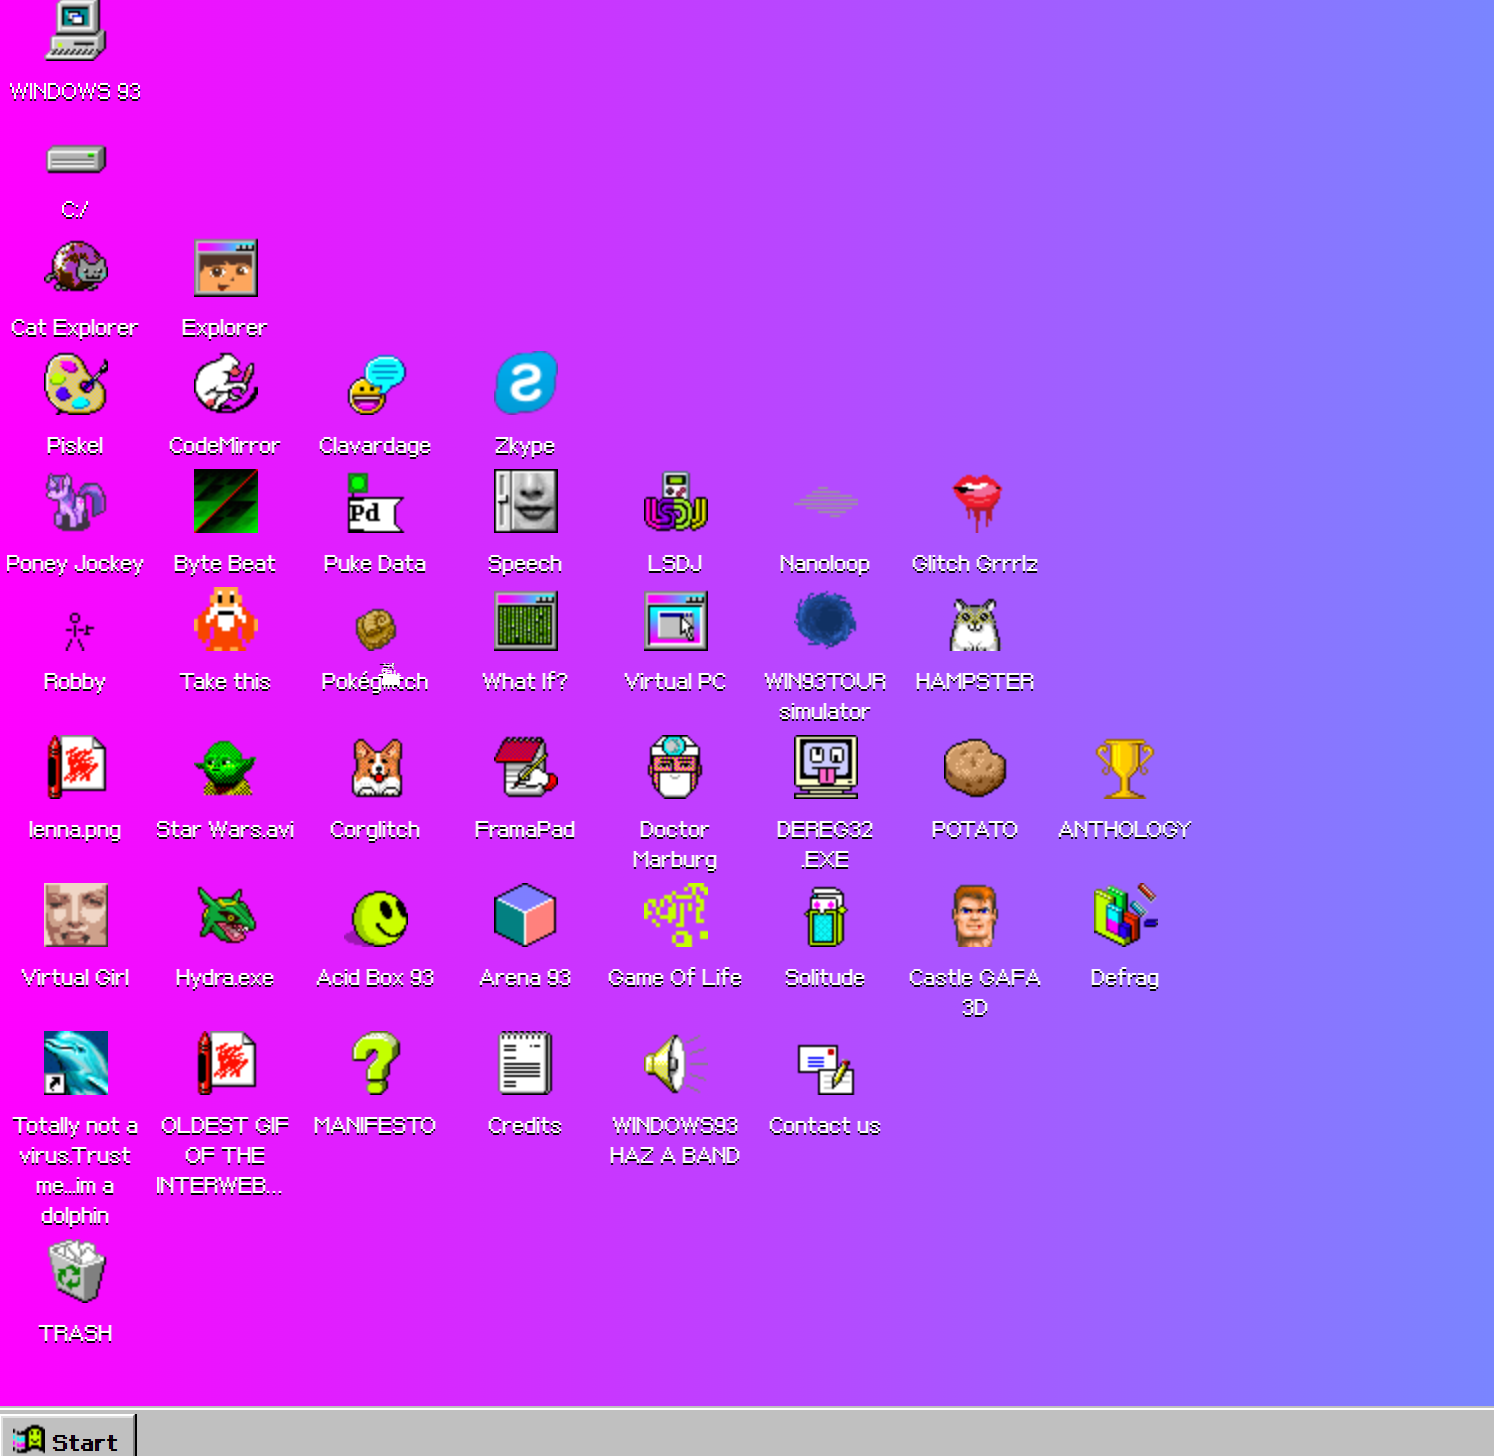Open Piskel paint palette icon
This screenshot has width=1494, height=1456.
tap(75, 385)
